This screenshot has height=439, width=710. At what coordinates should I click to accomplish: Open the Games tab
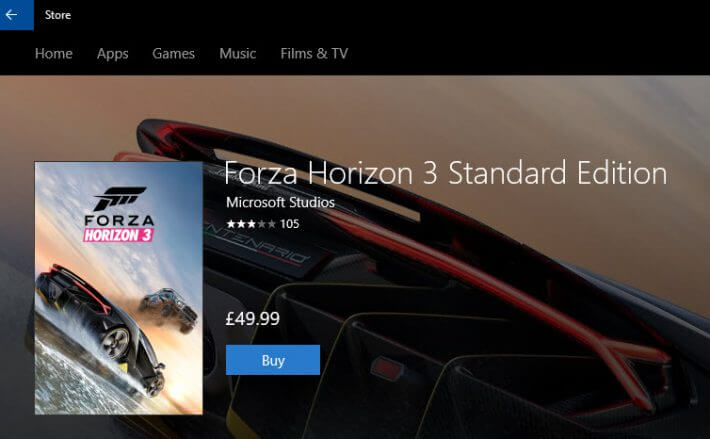click(173, 53)
